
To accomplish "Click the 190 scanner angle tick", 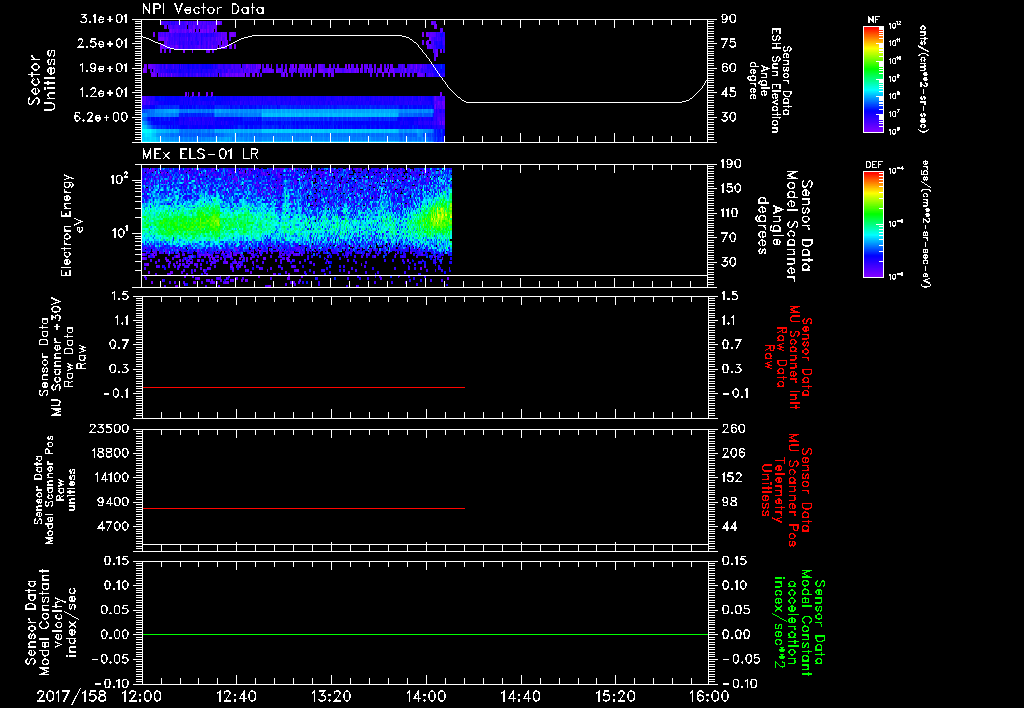I will coord(732,164).
